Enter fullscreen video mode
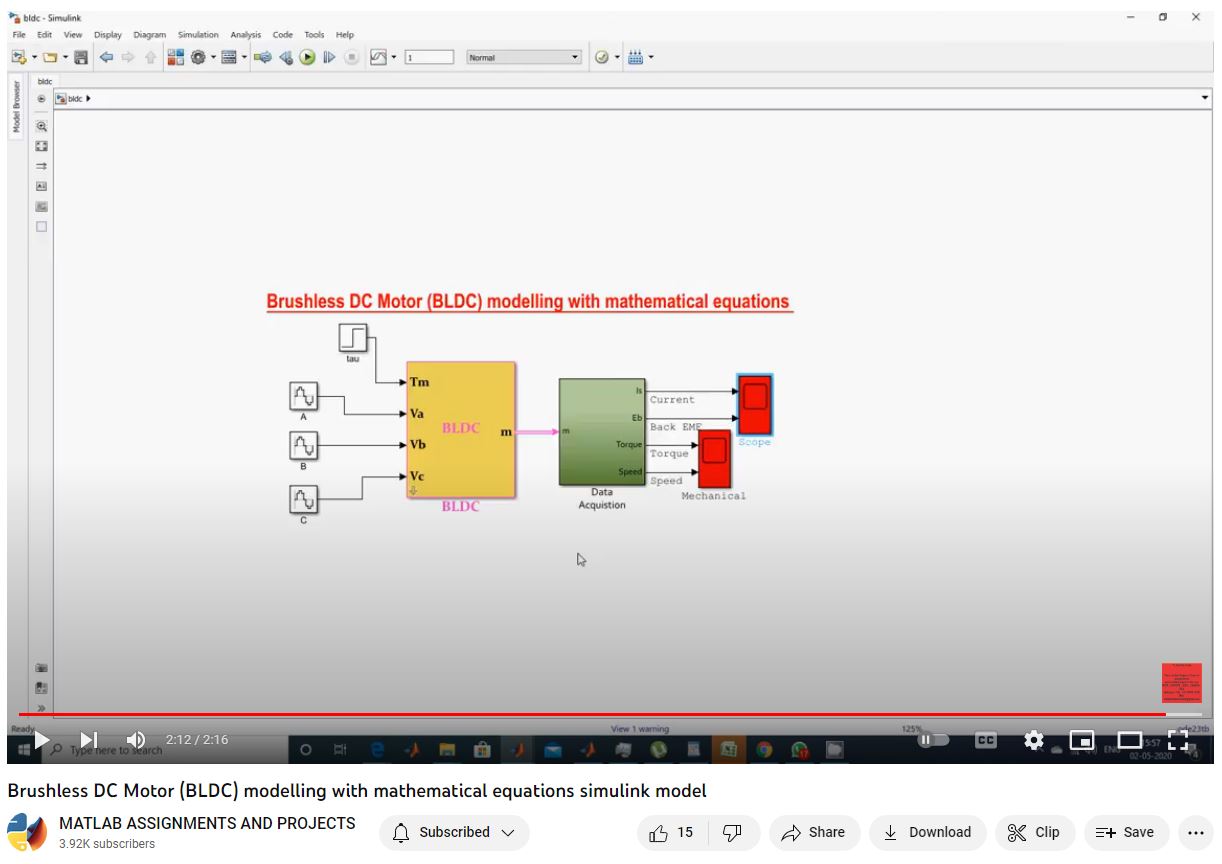Image resolution: width=1222 pixels, height=864 pixels. [1178, 740]
